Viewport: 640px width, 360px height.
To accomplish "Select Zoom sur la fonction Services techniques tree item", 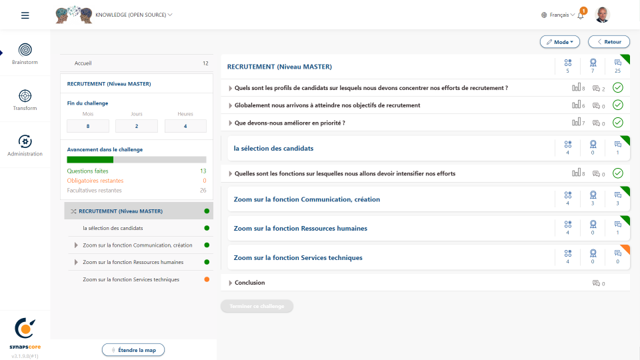I will click(x=131, y=280).
